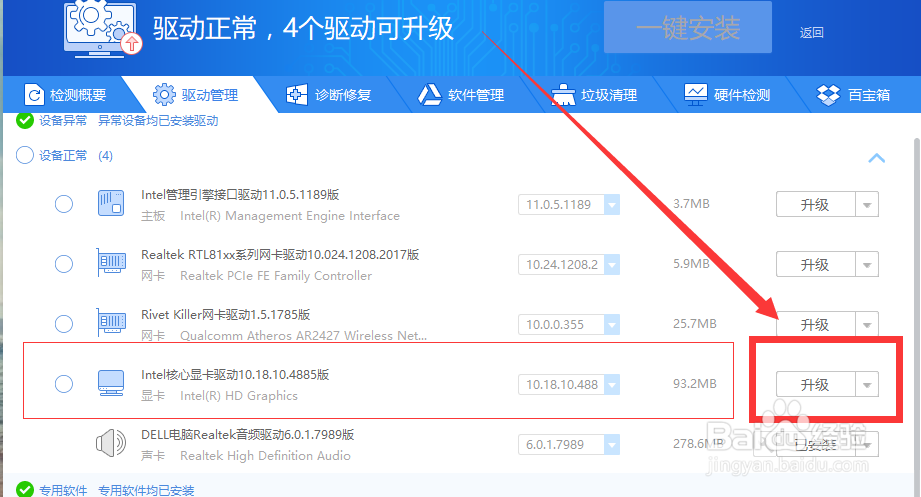The height and width of the screenshot is (497, 921).
Task: Click the text Intel(R) Management Engine Interface
Action: pyautogui.click(x=290, y=216)
